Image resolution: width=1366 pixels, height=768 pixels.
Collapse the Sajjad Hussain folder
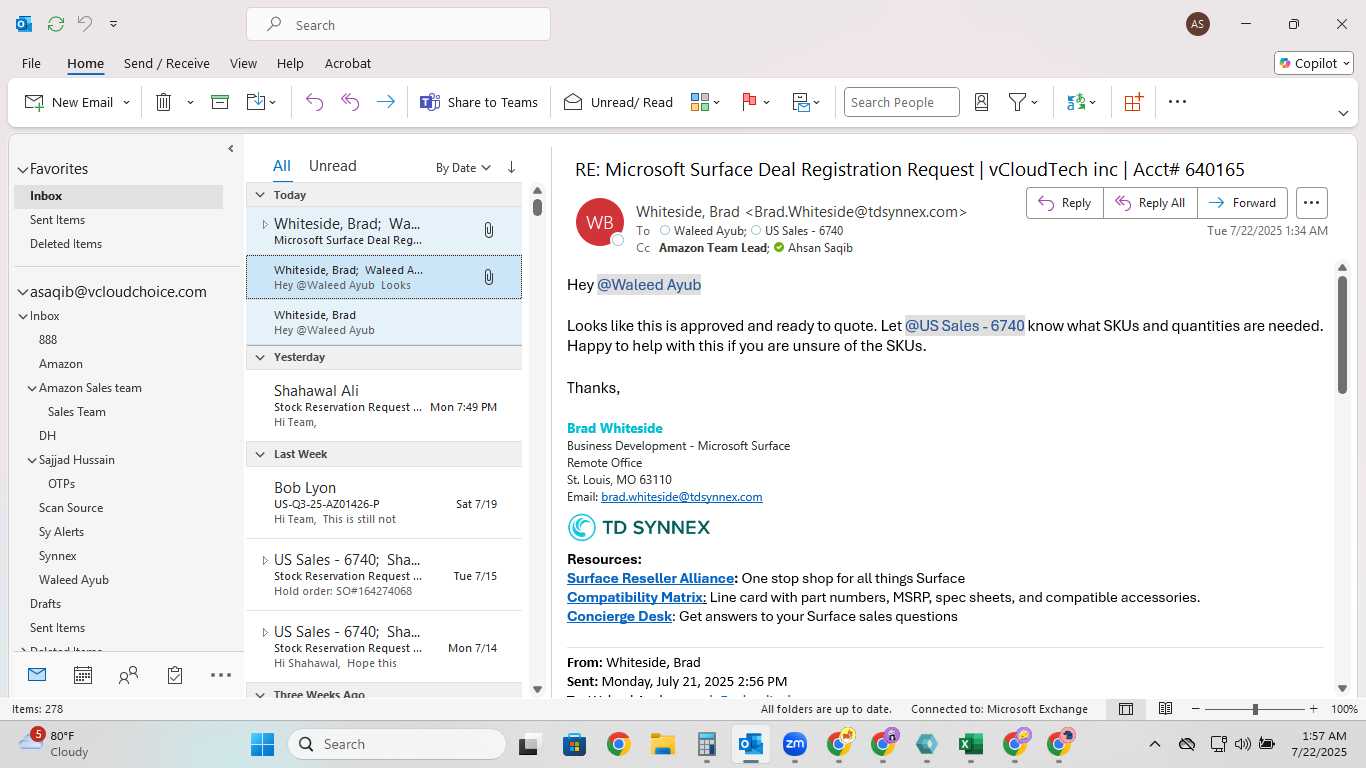click(x=32, y=460)
